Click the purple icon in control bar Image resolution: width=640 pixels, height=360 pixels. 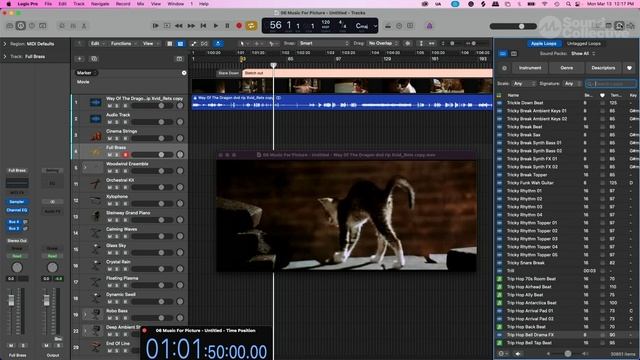[429, 26]
